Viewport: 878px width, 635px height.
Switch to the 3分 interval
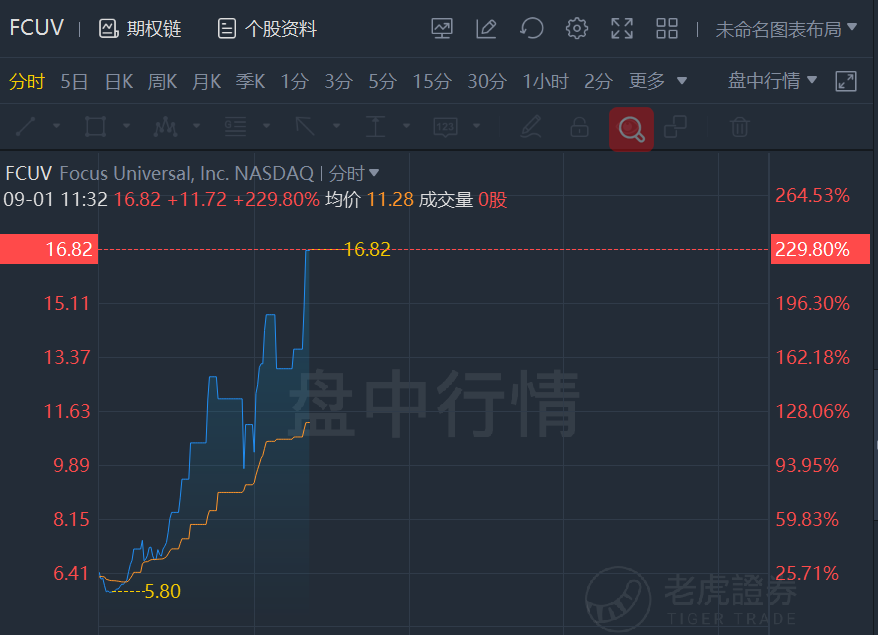pos(338,82)
